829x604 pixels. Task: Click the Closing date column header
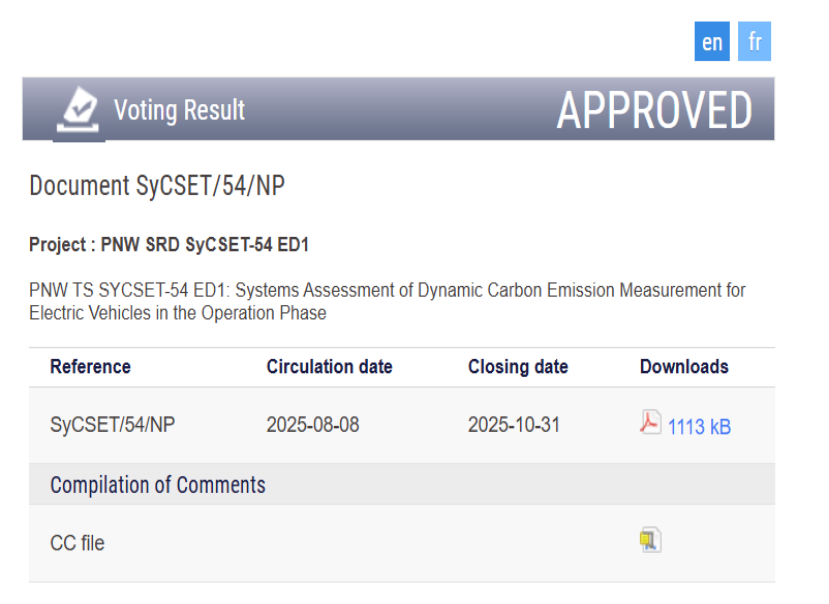517,367
